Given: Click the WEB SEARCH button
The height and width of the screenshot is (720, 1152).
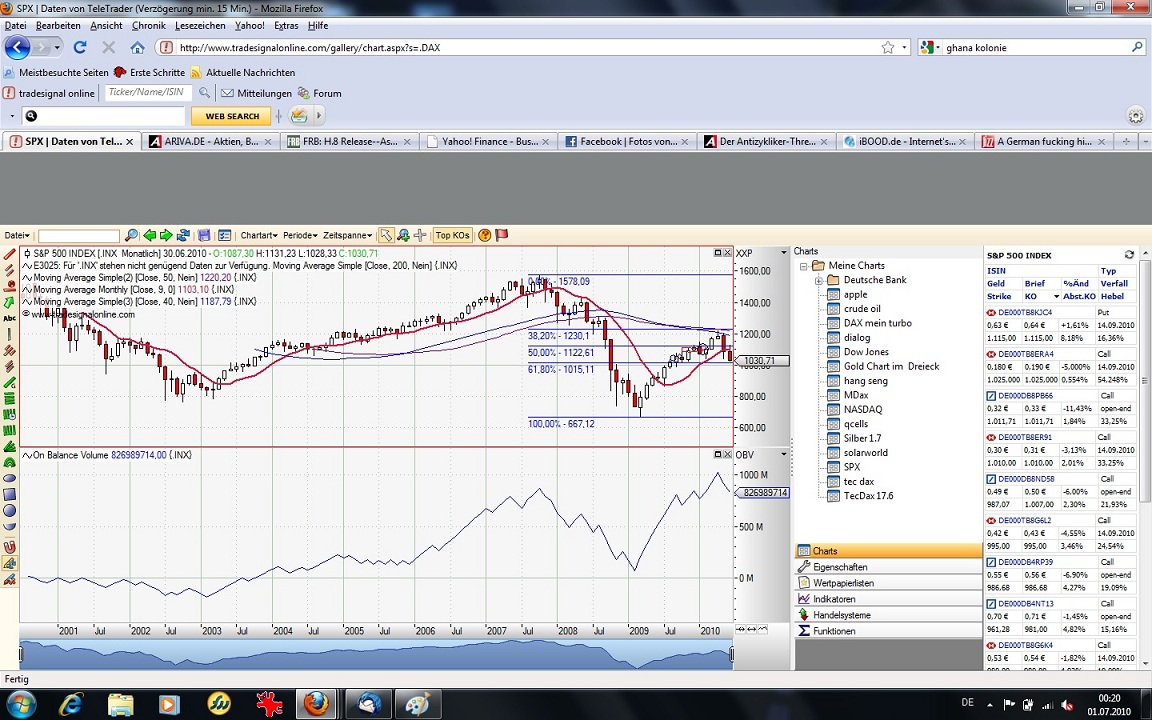Looking at the screenshot, I should [x=232, y=116].
